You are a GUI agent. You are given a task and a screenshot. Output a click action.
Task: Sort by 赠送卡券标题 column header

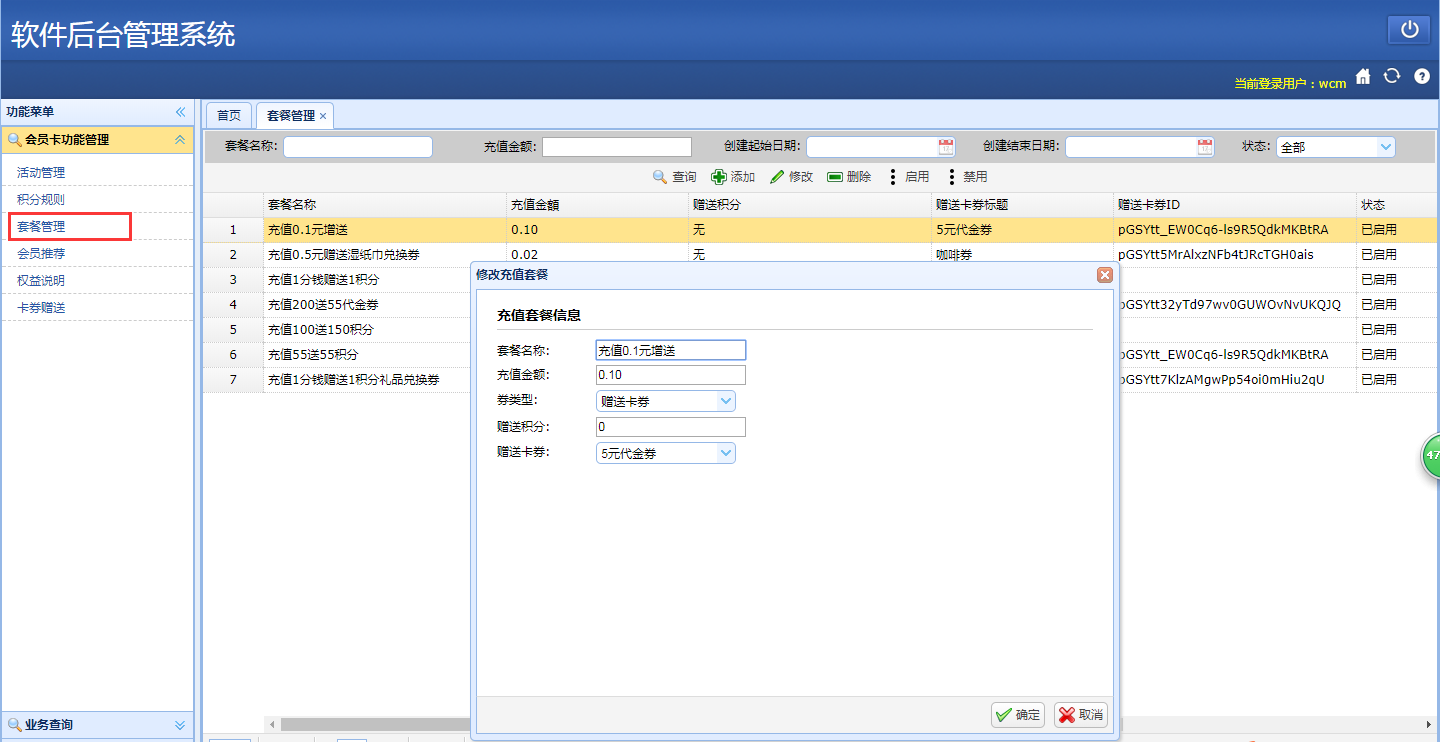[1022, 205]
